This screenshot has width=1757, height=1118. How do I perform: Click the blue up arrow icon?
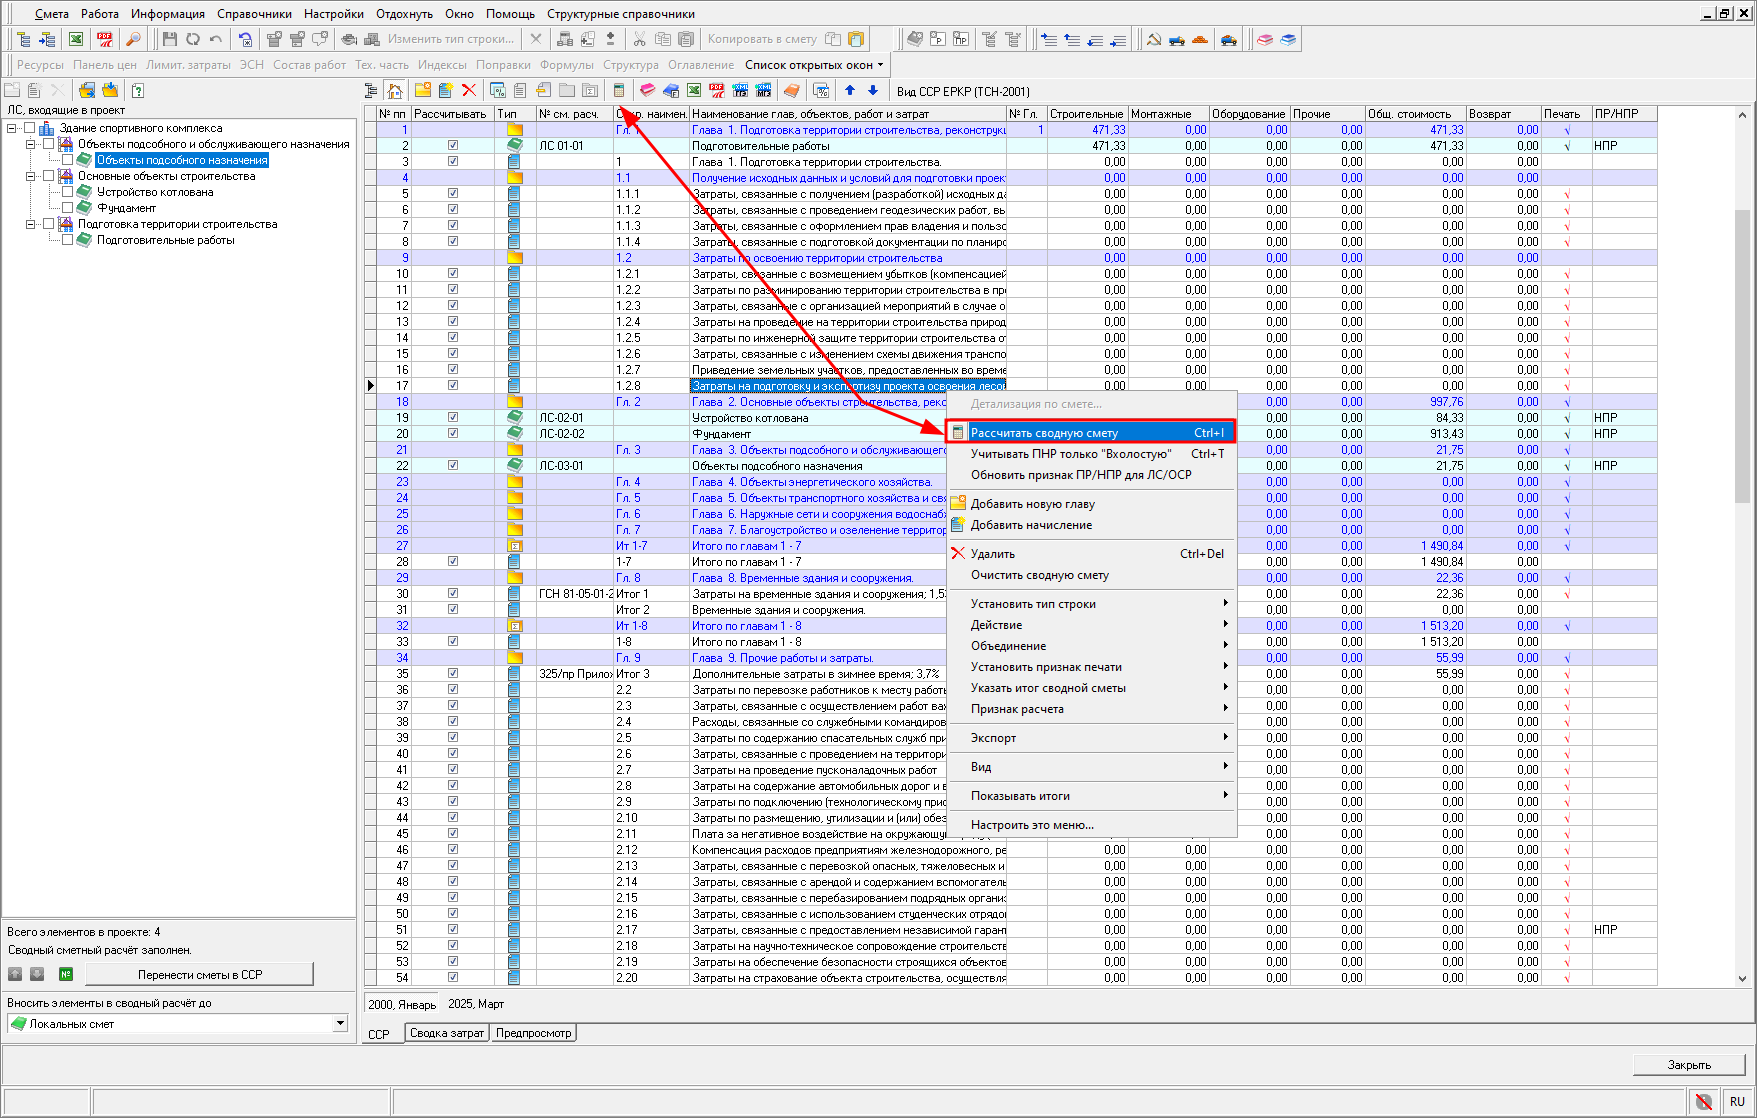click(850, 91)
